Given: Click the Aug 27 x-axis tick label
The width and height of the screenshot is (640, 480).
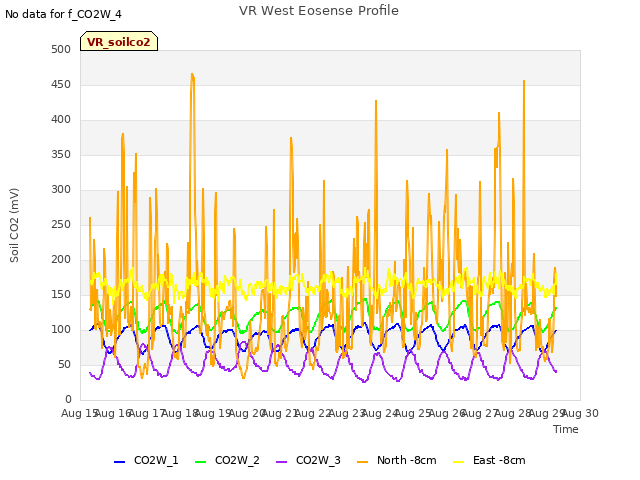Looking at the screenshot, I should [x=480, y=413].
